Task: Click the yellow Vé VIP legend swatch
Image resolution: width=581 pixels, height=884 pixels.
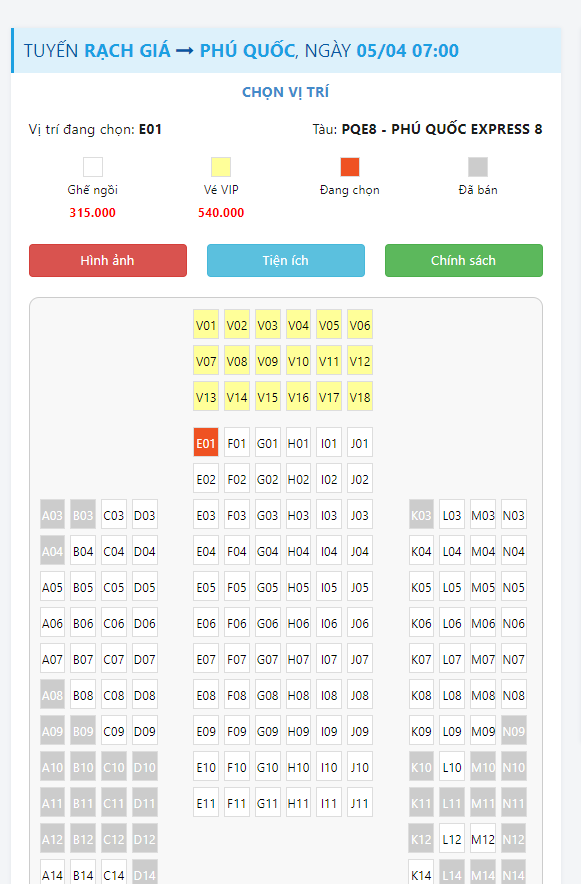Action: coord(221,167)
